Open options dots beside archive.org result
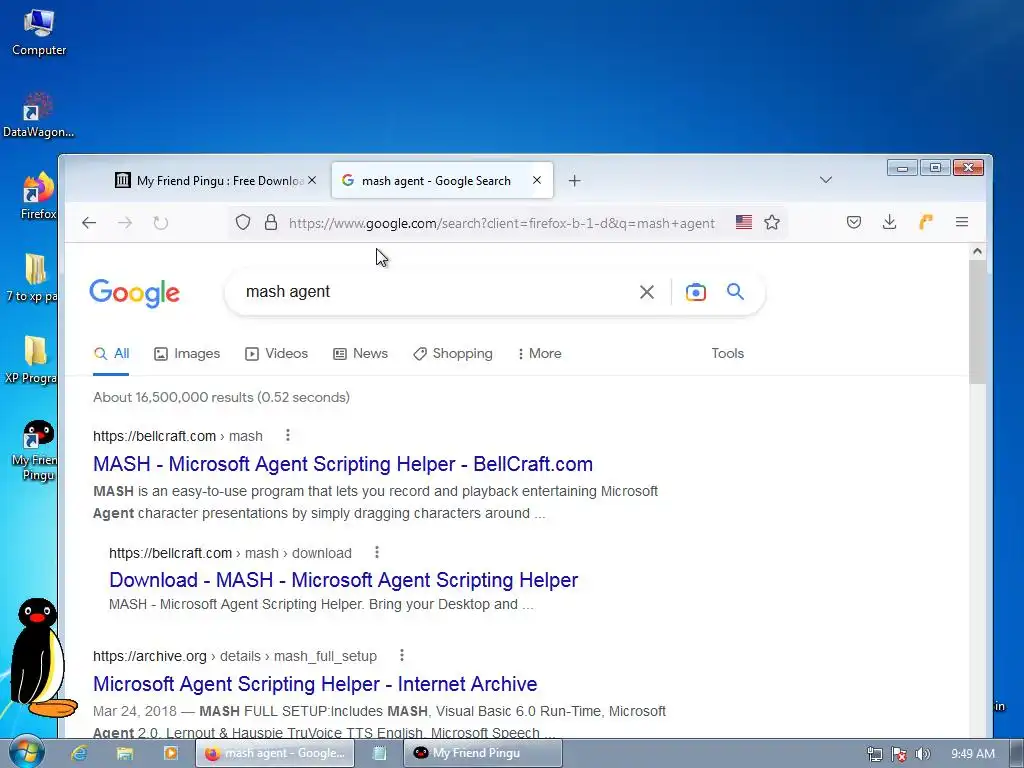The image size is (1024, 768). coord(402,655)
